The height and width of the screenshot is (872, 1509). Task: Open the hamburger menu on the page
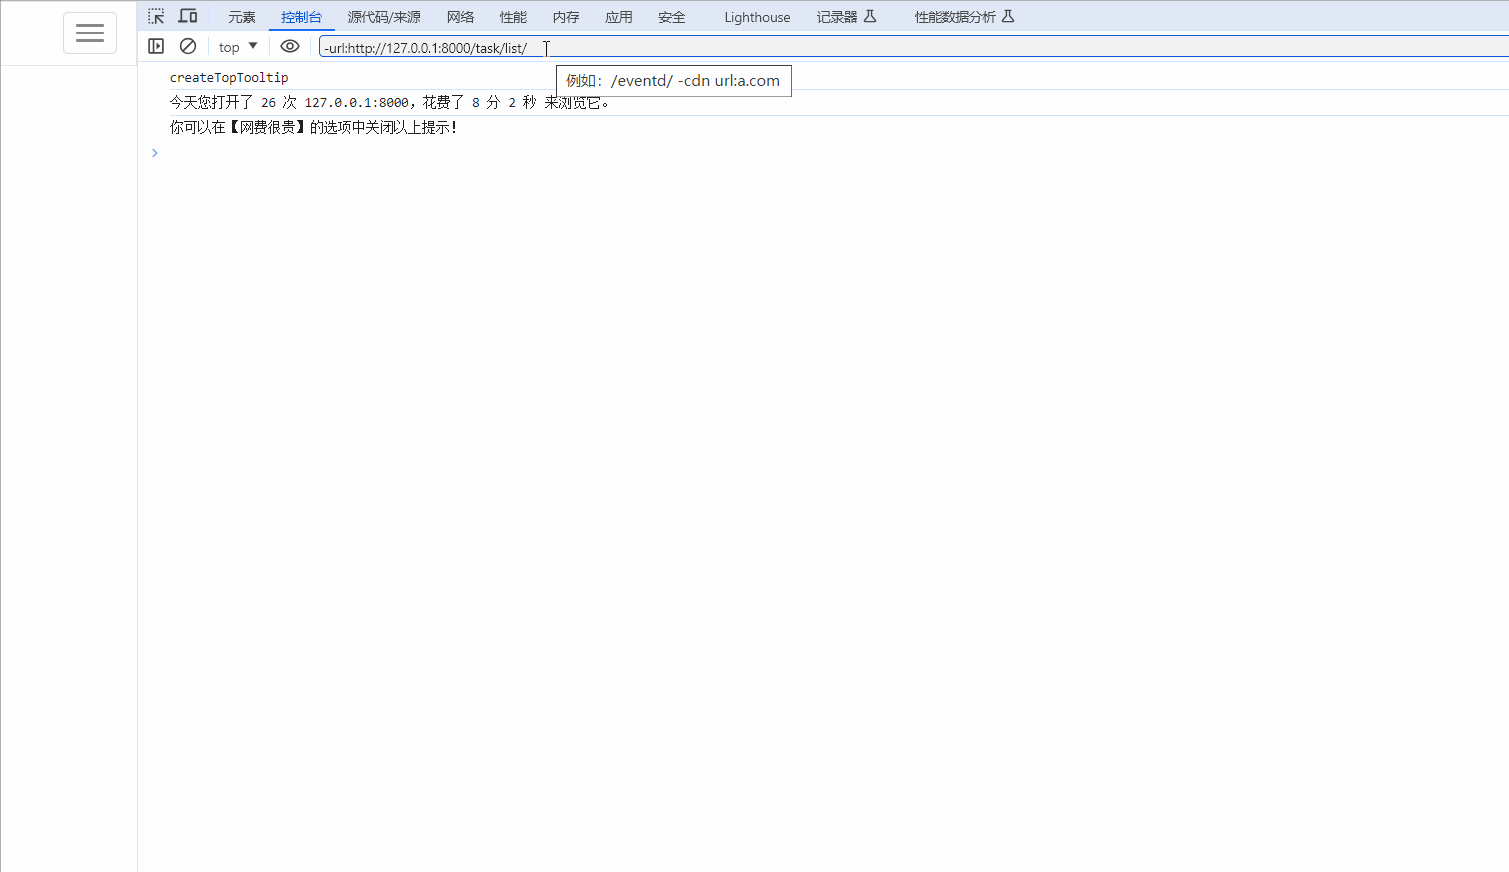tap(90, 33)
